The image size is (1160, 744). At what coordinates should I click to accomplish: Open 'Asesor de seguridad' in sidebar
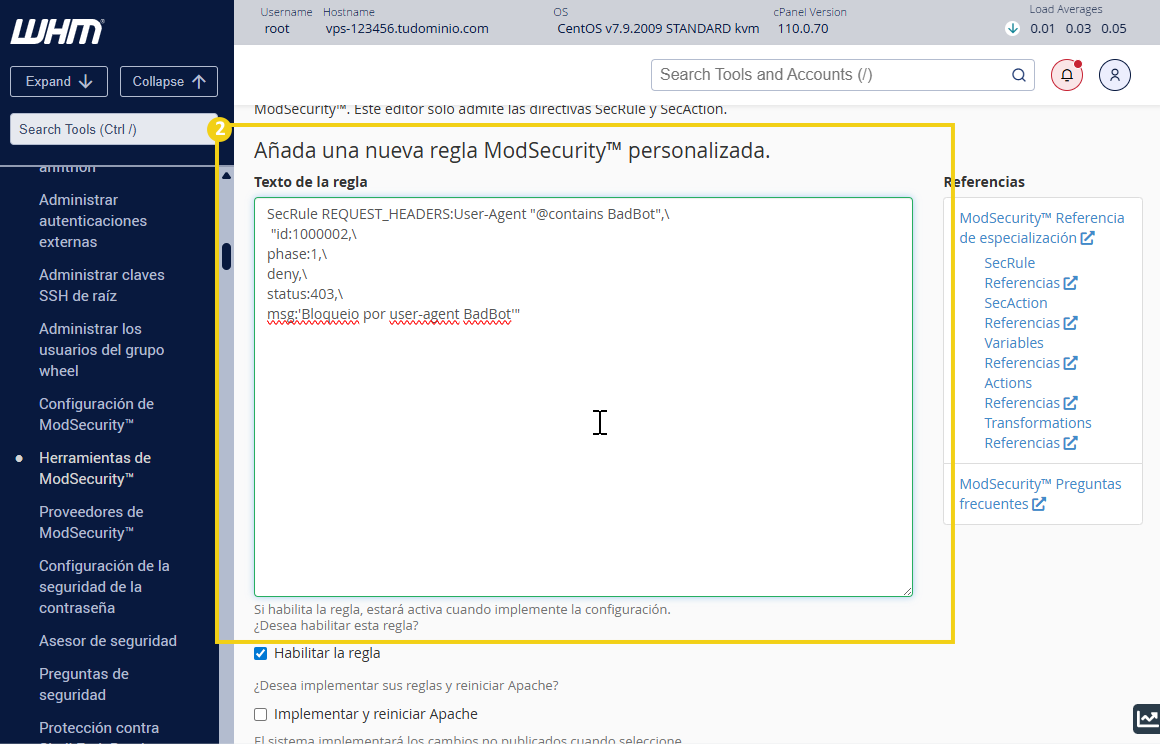pyautogui.click(x=108, y=641)
